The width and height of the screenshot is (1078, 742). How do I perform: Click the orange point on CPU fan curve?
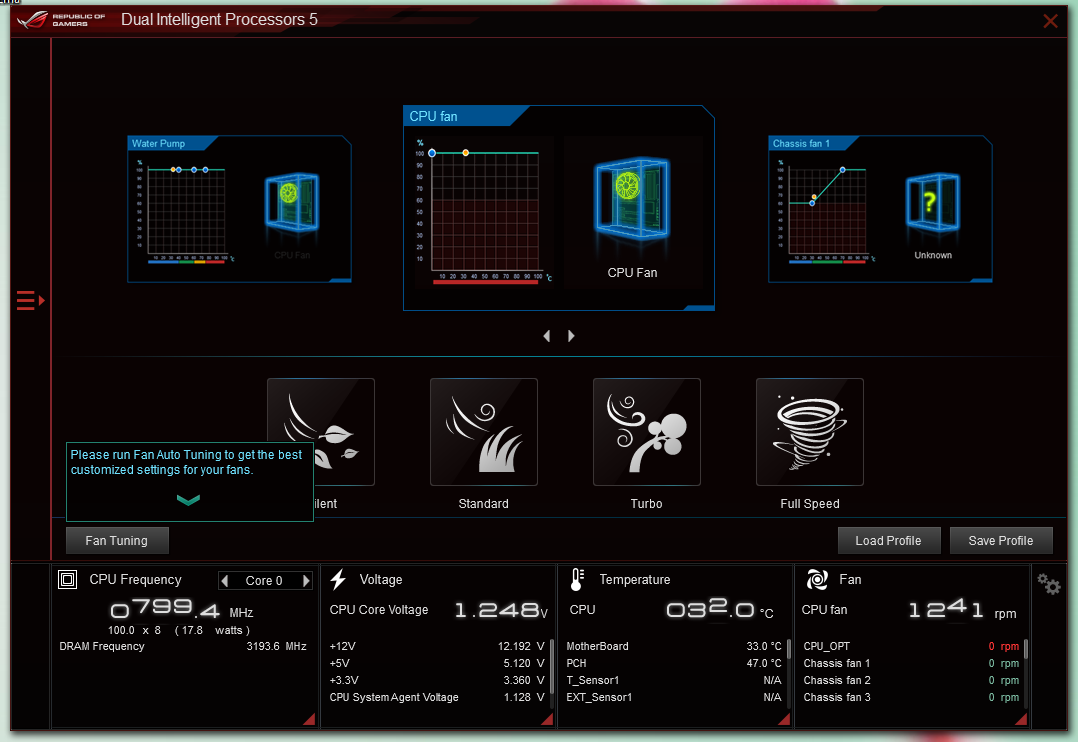(465, 153)
